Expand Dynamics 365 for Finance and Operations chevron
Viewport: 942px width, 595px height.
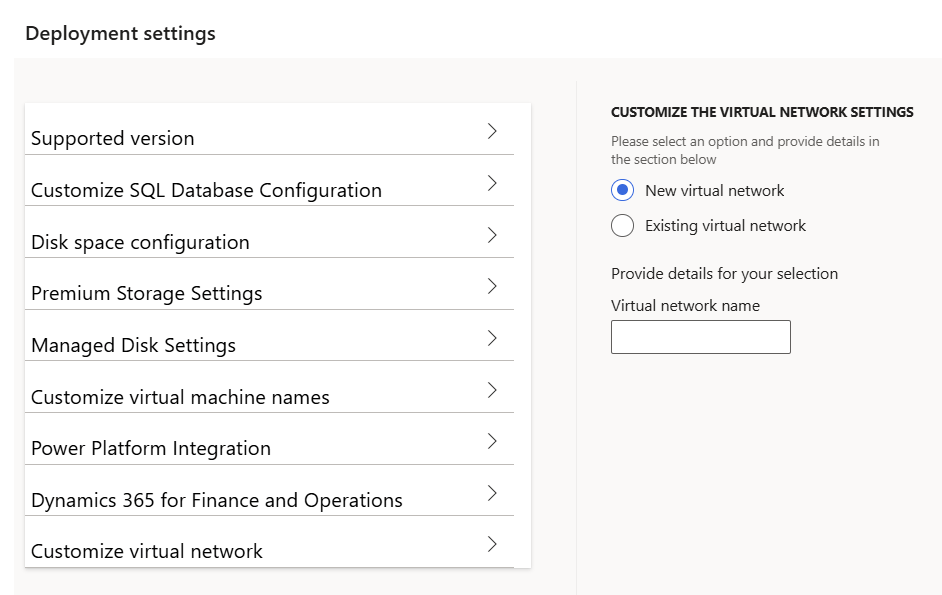(x=492, y=493)
